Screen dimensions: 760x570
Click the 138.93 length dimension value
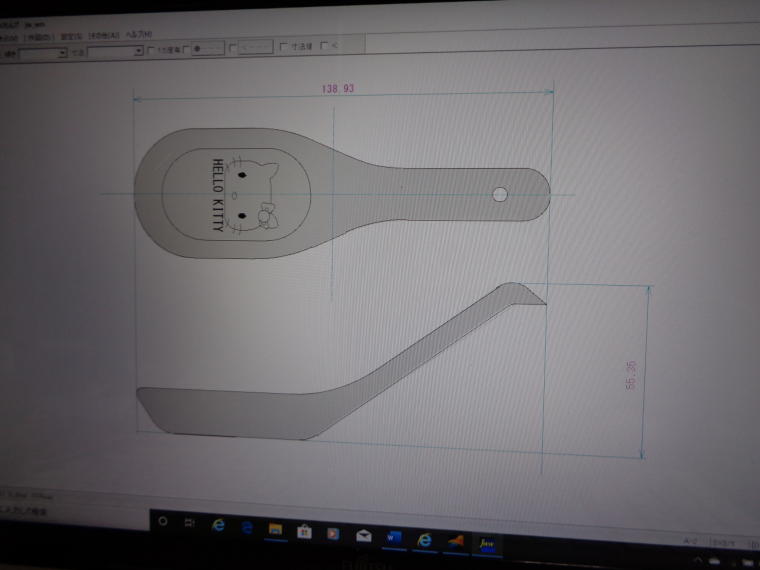pyautogui.click(x=338, y=88)
